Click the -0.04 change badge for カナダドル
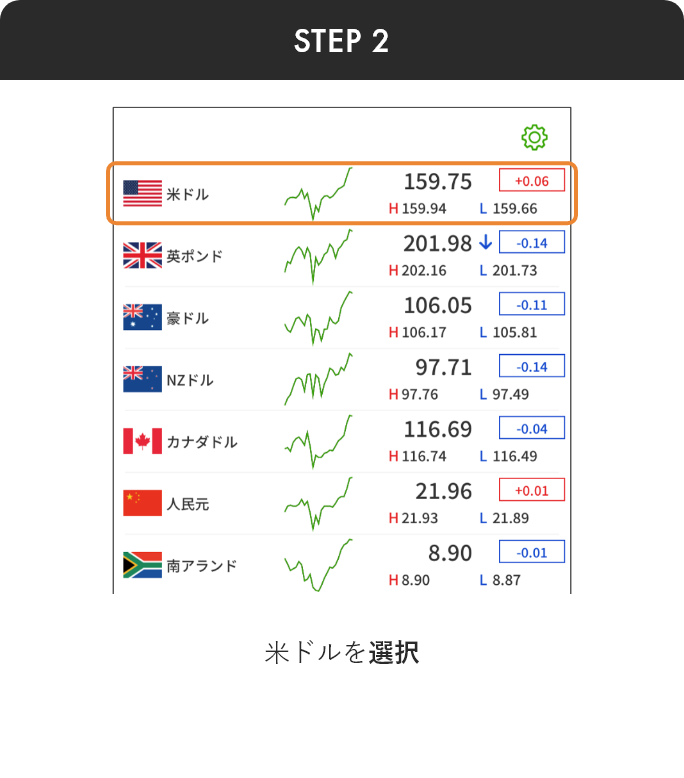 (x=532, y=428)
